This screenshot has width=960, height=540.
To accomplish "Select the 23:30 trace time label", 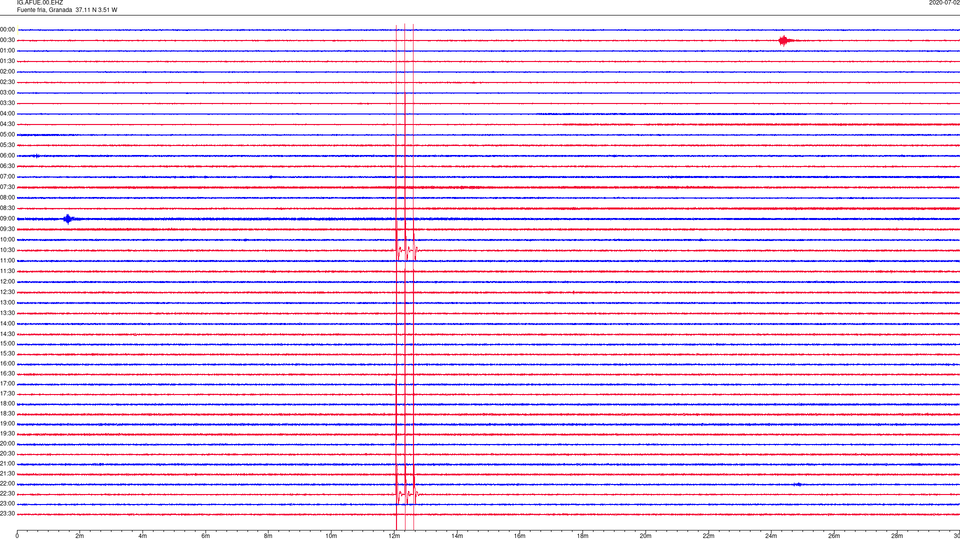I will (x=7, y=514).
